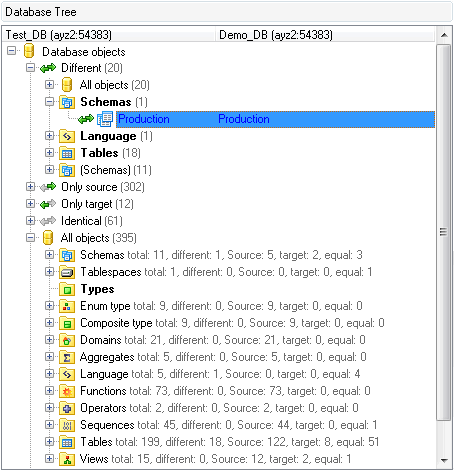455x471 pixels.
Task: Click the Test_DB column header
Action: tap(109, 35)
